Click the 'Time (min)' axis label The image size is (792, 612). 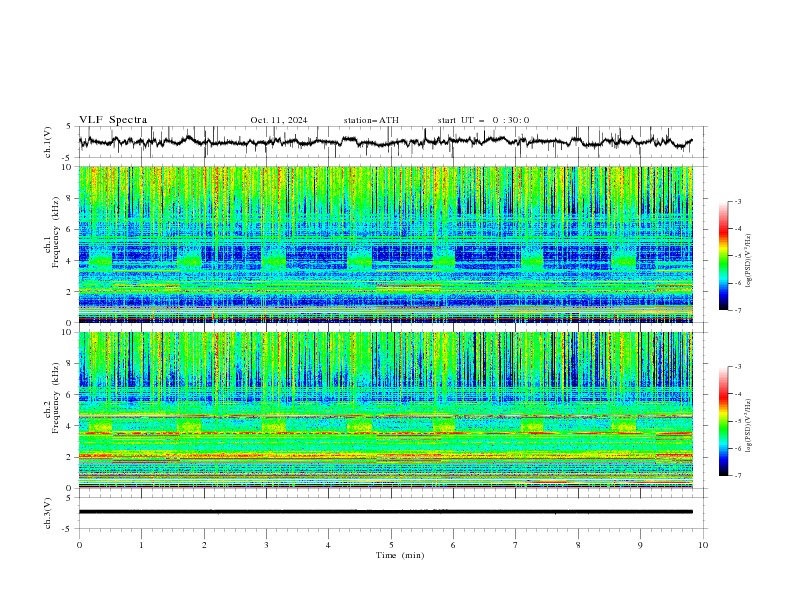point(400,555)
